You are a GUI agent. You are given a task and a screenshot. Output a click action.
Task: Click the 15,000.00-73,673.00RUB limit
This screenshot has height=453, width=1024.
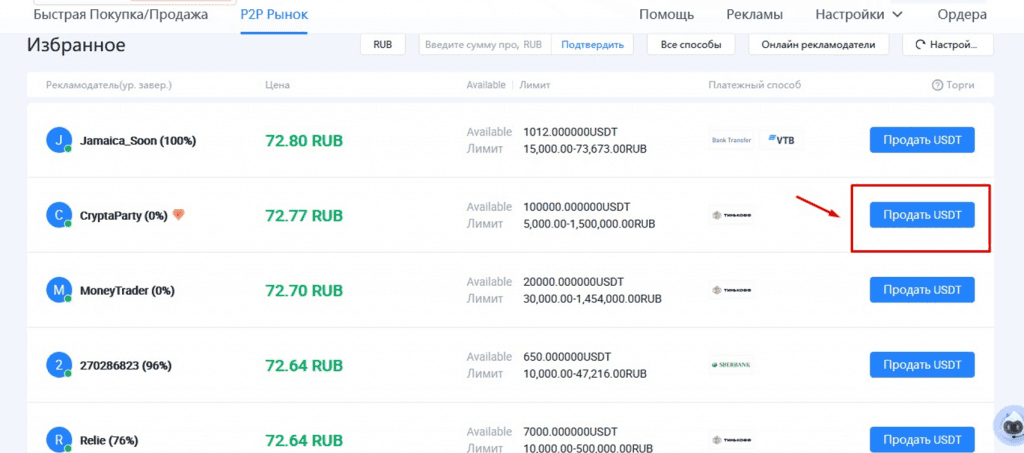[x=584, y=149]
